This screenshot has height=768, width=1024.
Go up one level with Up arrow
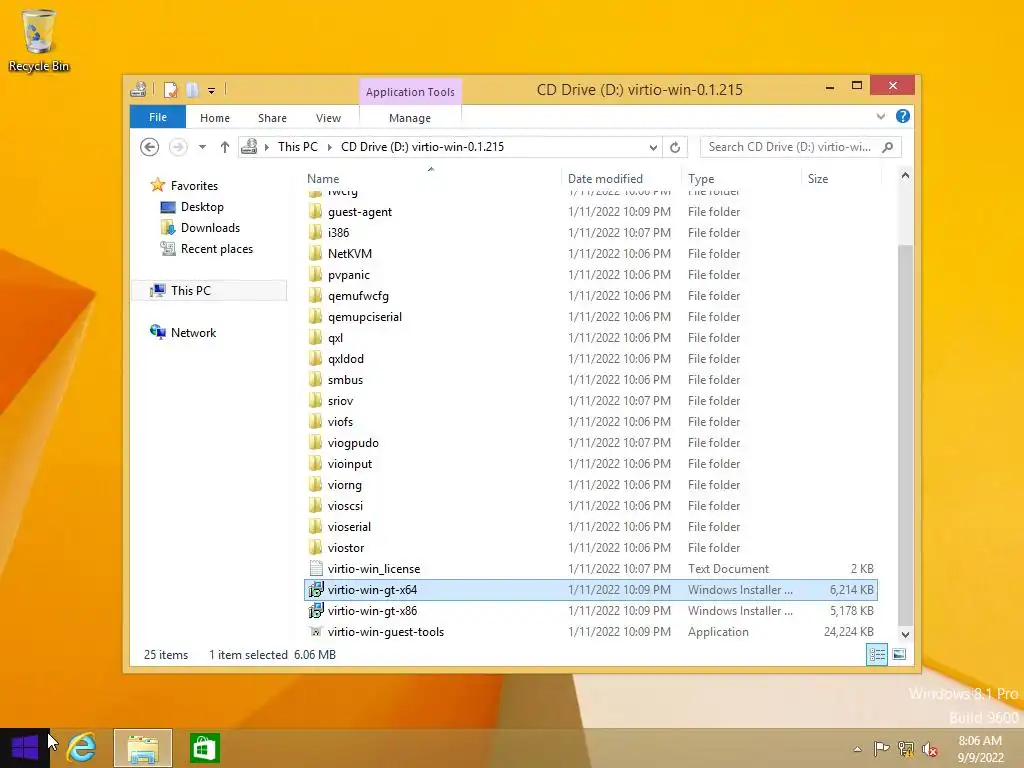[225, 147]
